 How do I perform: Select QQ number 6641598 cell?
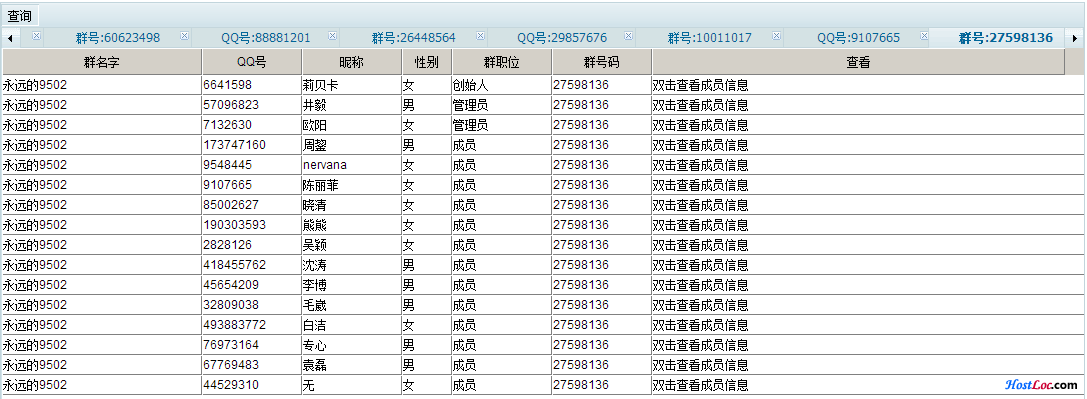(252, 85)
